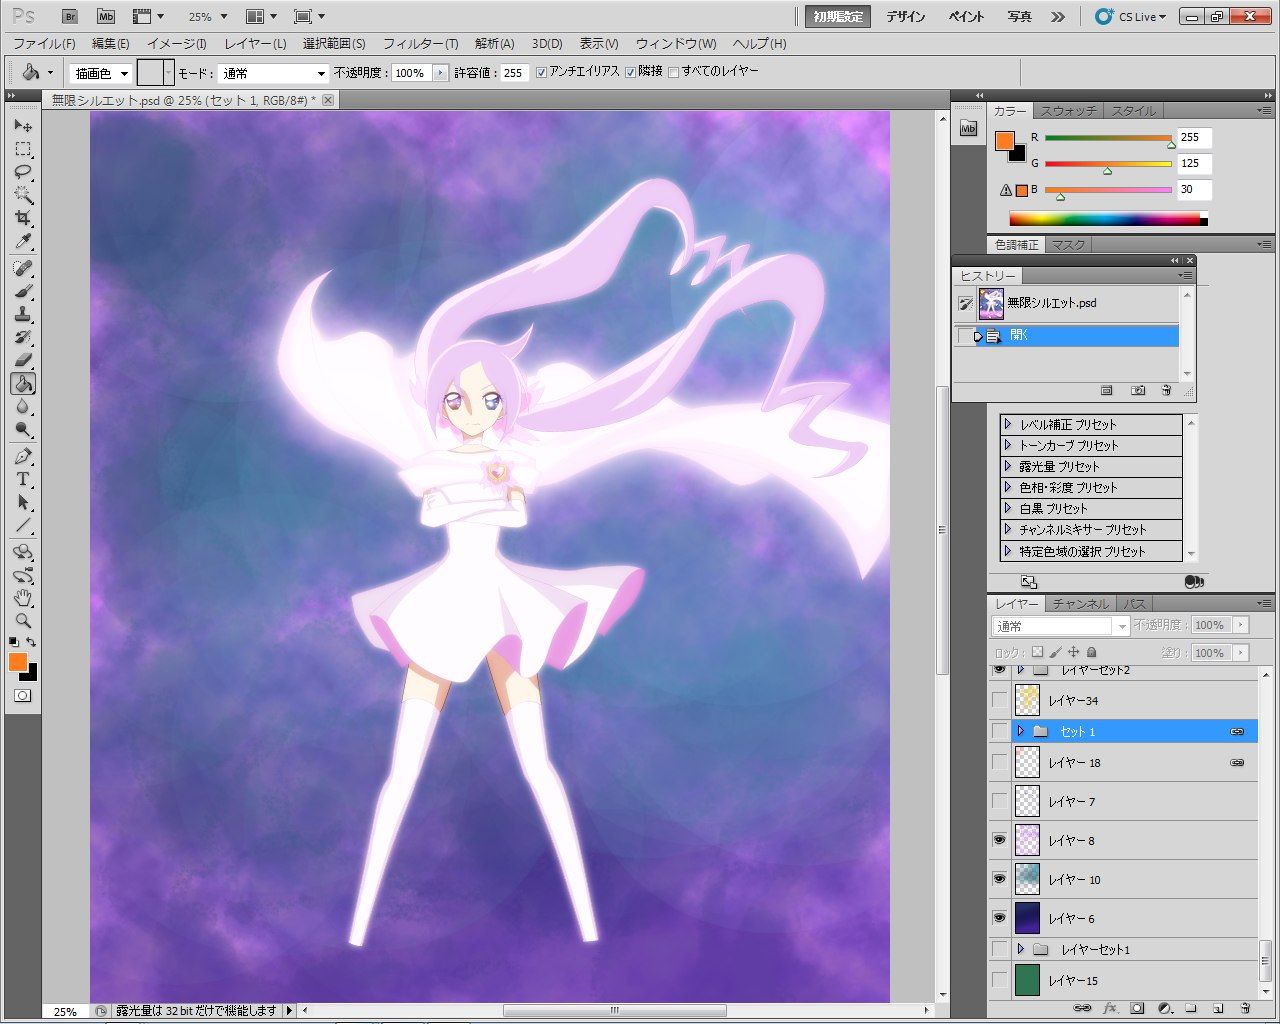Delete layer using Layers panel trash icon
This screenshot has width=1280, height=1024.
pos(1245,1009)
